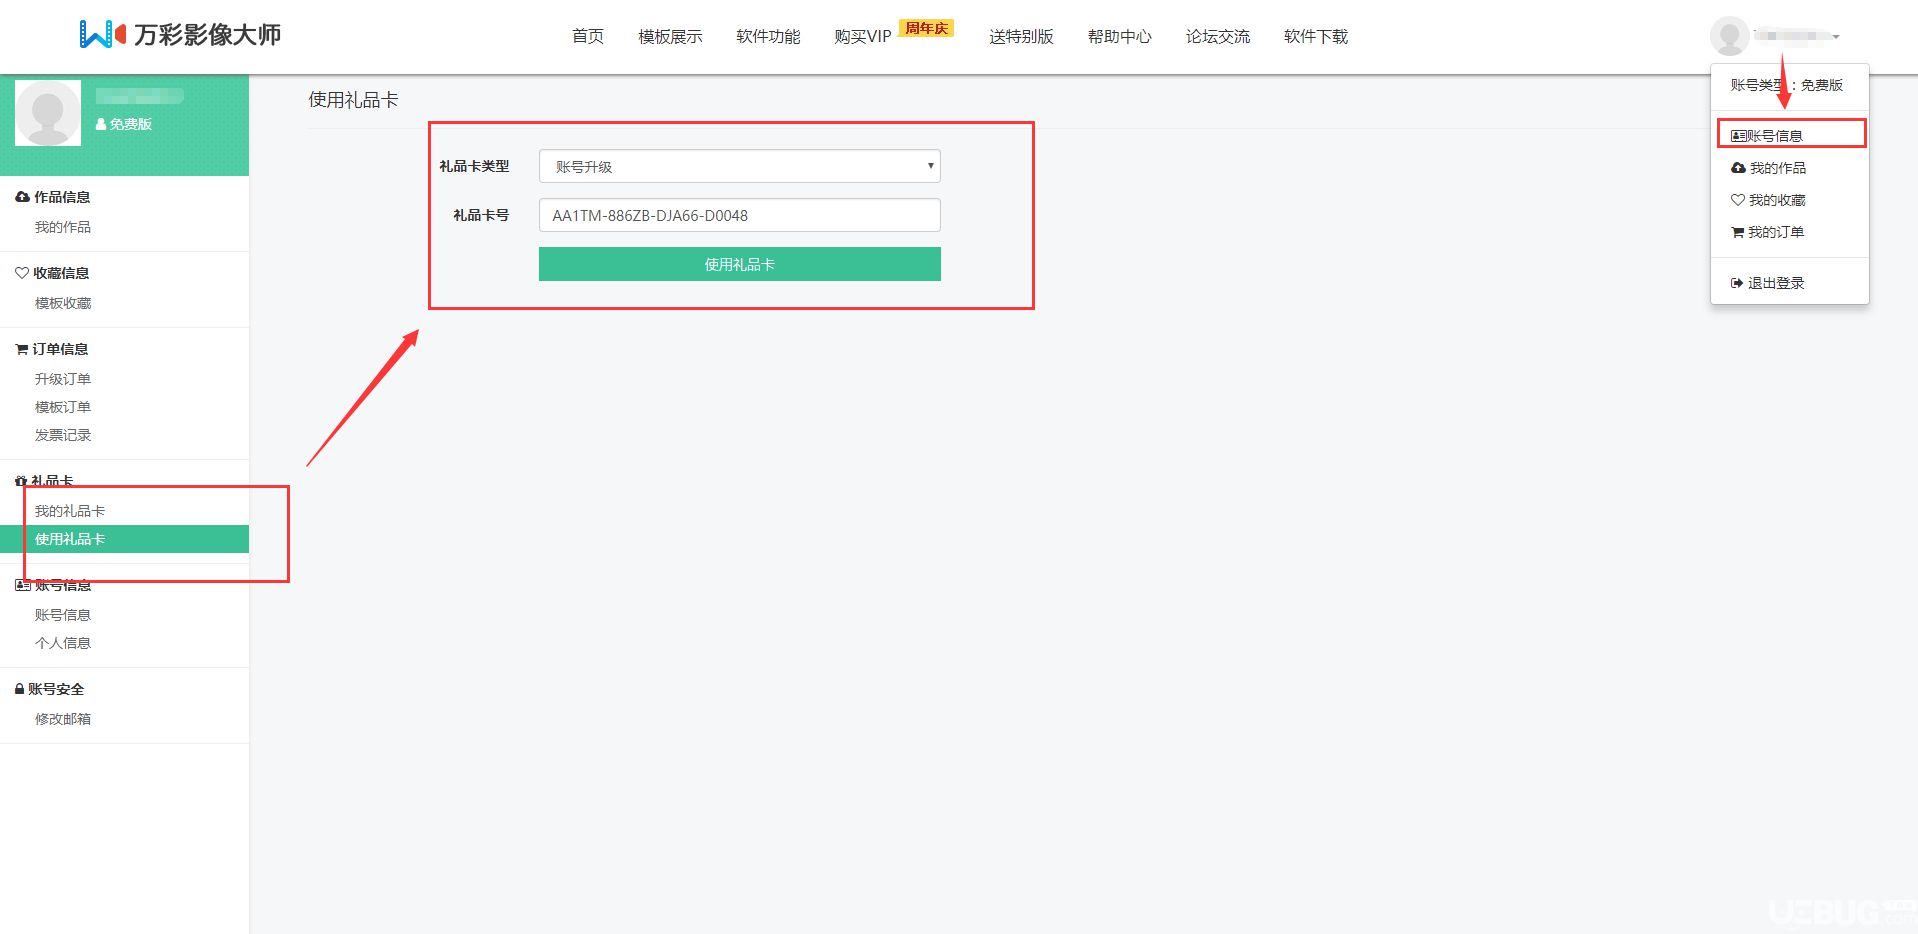This screenshot has width=1918, height=934.
Task: Click the 收藏信息 section heading
Action: click(61, 273)
